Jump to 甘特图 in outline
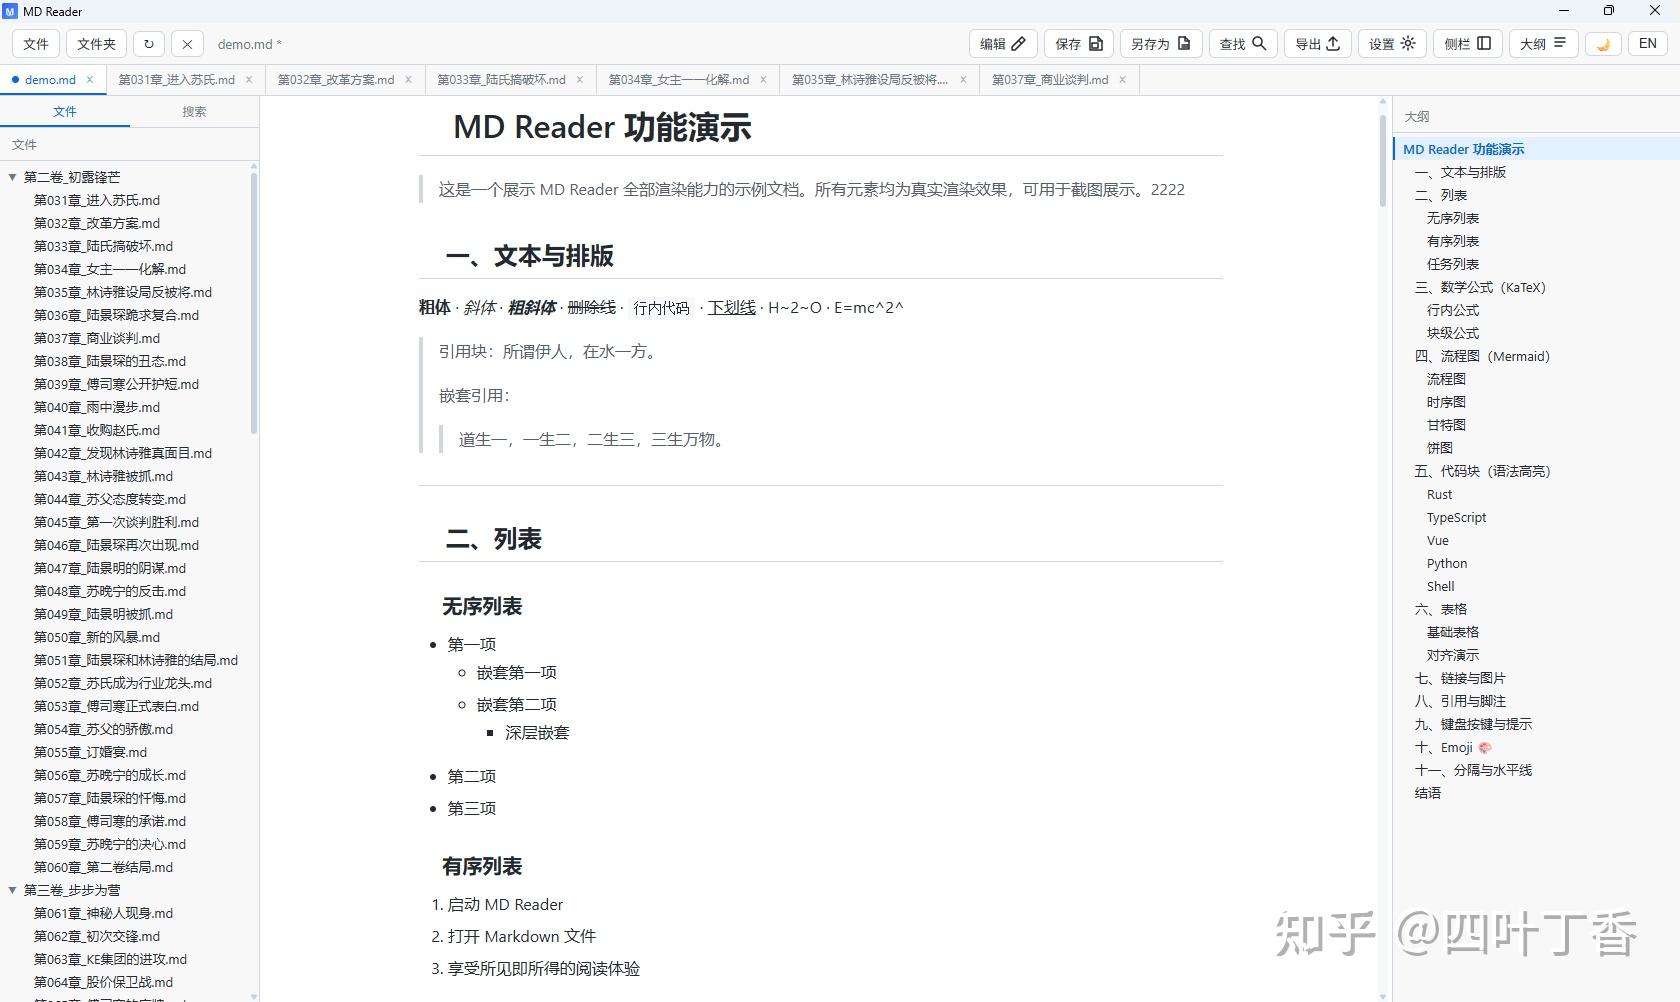The image size is (1680, 1002). click(1446, 425)
